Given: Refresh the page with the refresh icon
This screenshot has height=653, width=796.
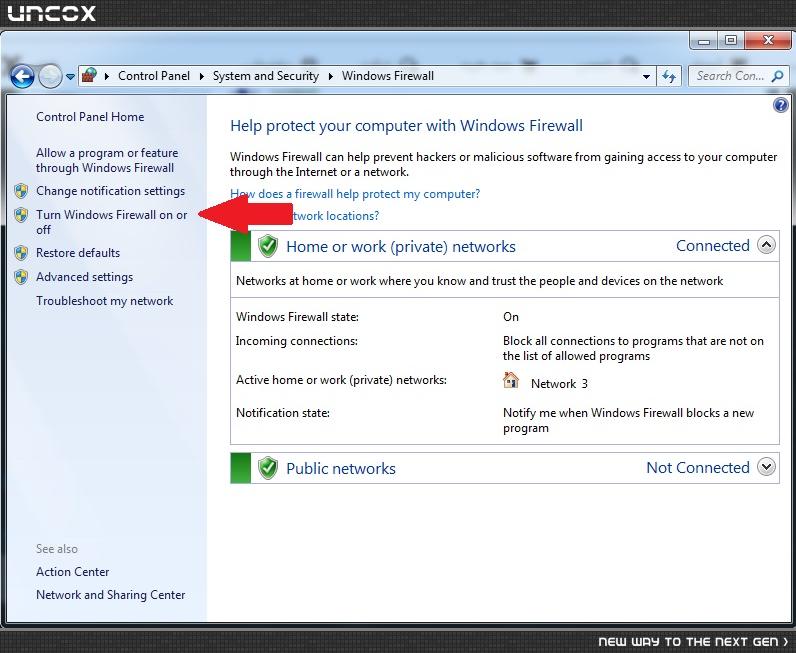Looking at the screenshot, I should point(669,77).
